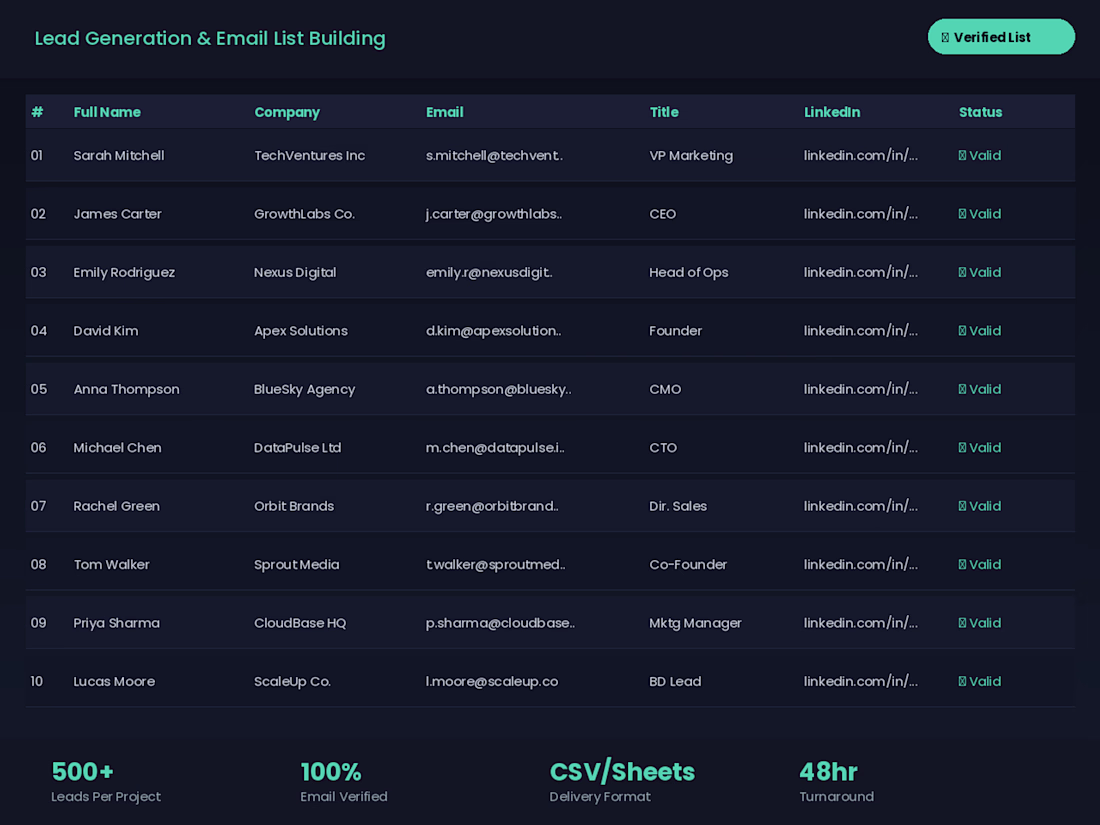Click the CMO title cell
The image size is (1100, 825).
665,389
